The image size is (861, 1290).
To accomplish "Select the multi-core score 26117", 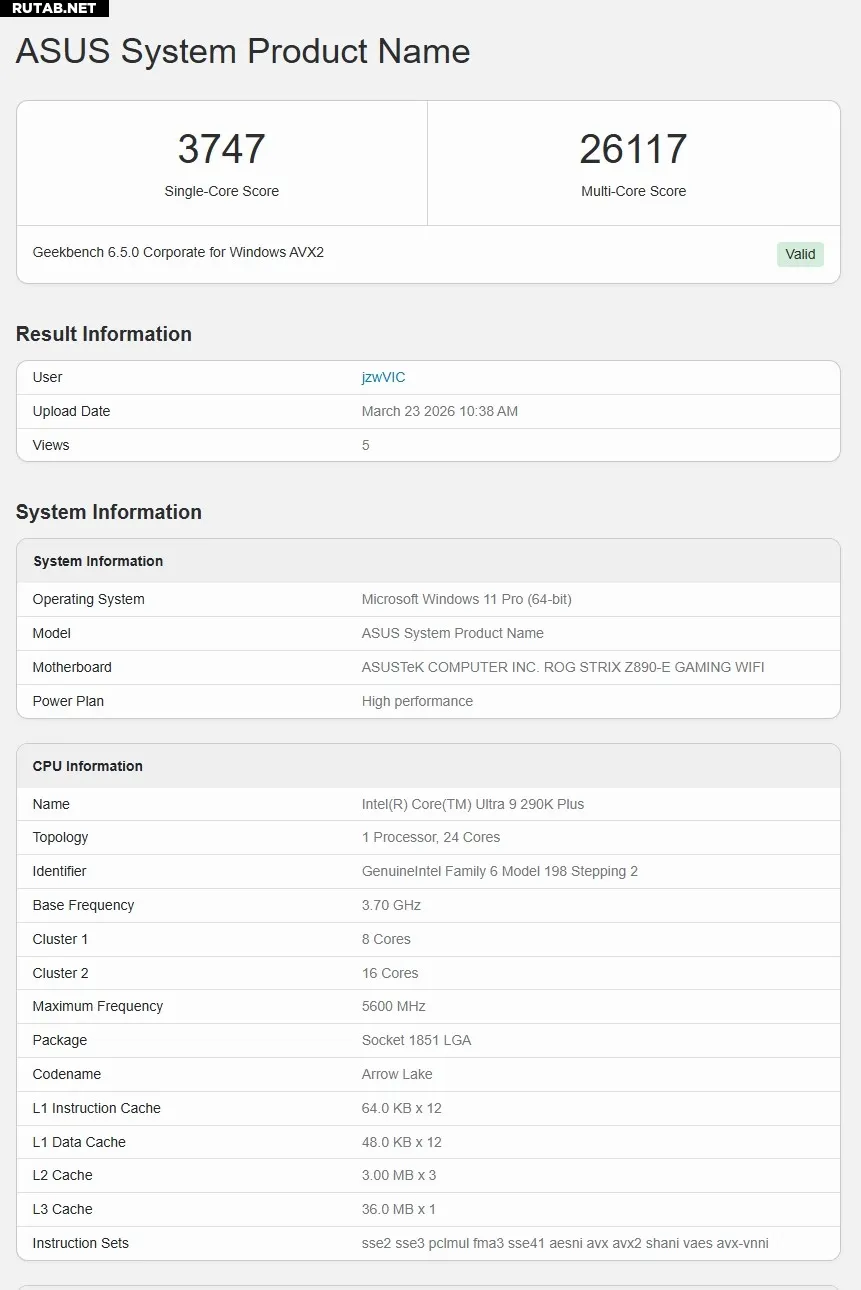I will (x=633, y=149).
